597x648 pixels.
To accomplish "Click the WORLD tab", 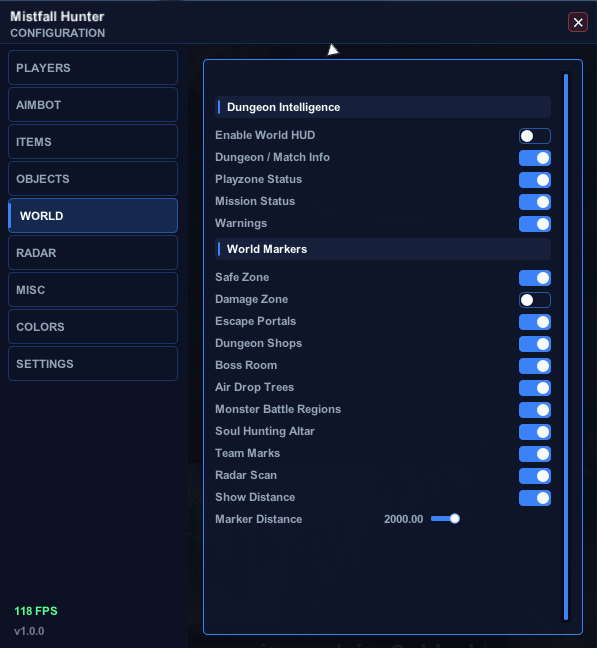I will coord(93,216).
